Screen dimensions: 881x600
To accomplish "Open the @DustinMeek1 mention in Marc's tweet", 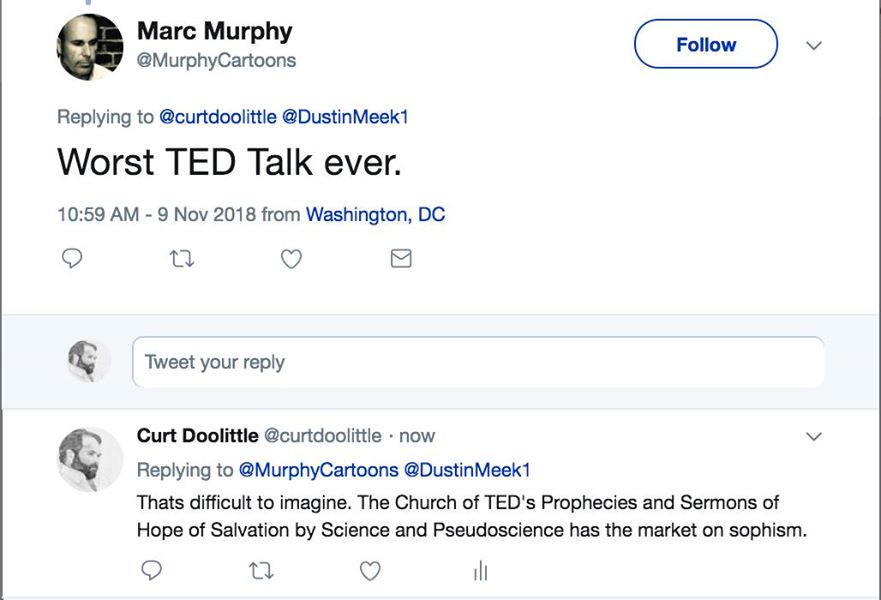I will point(345,117).
